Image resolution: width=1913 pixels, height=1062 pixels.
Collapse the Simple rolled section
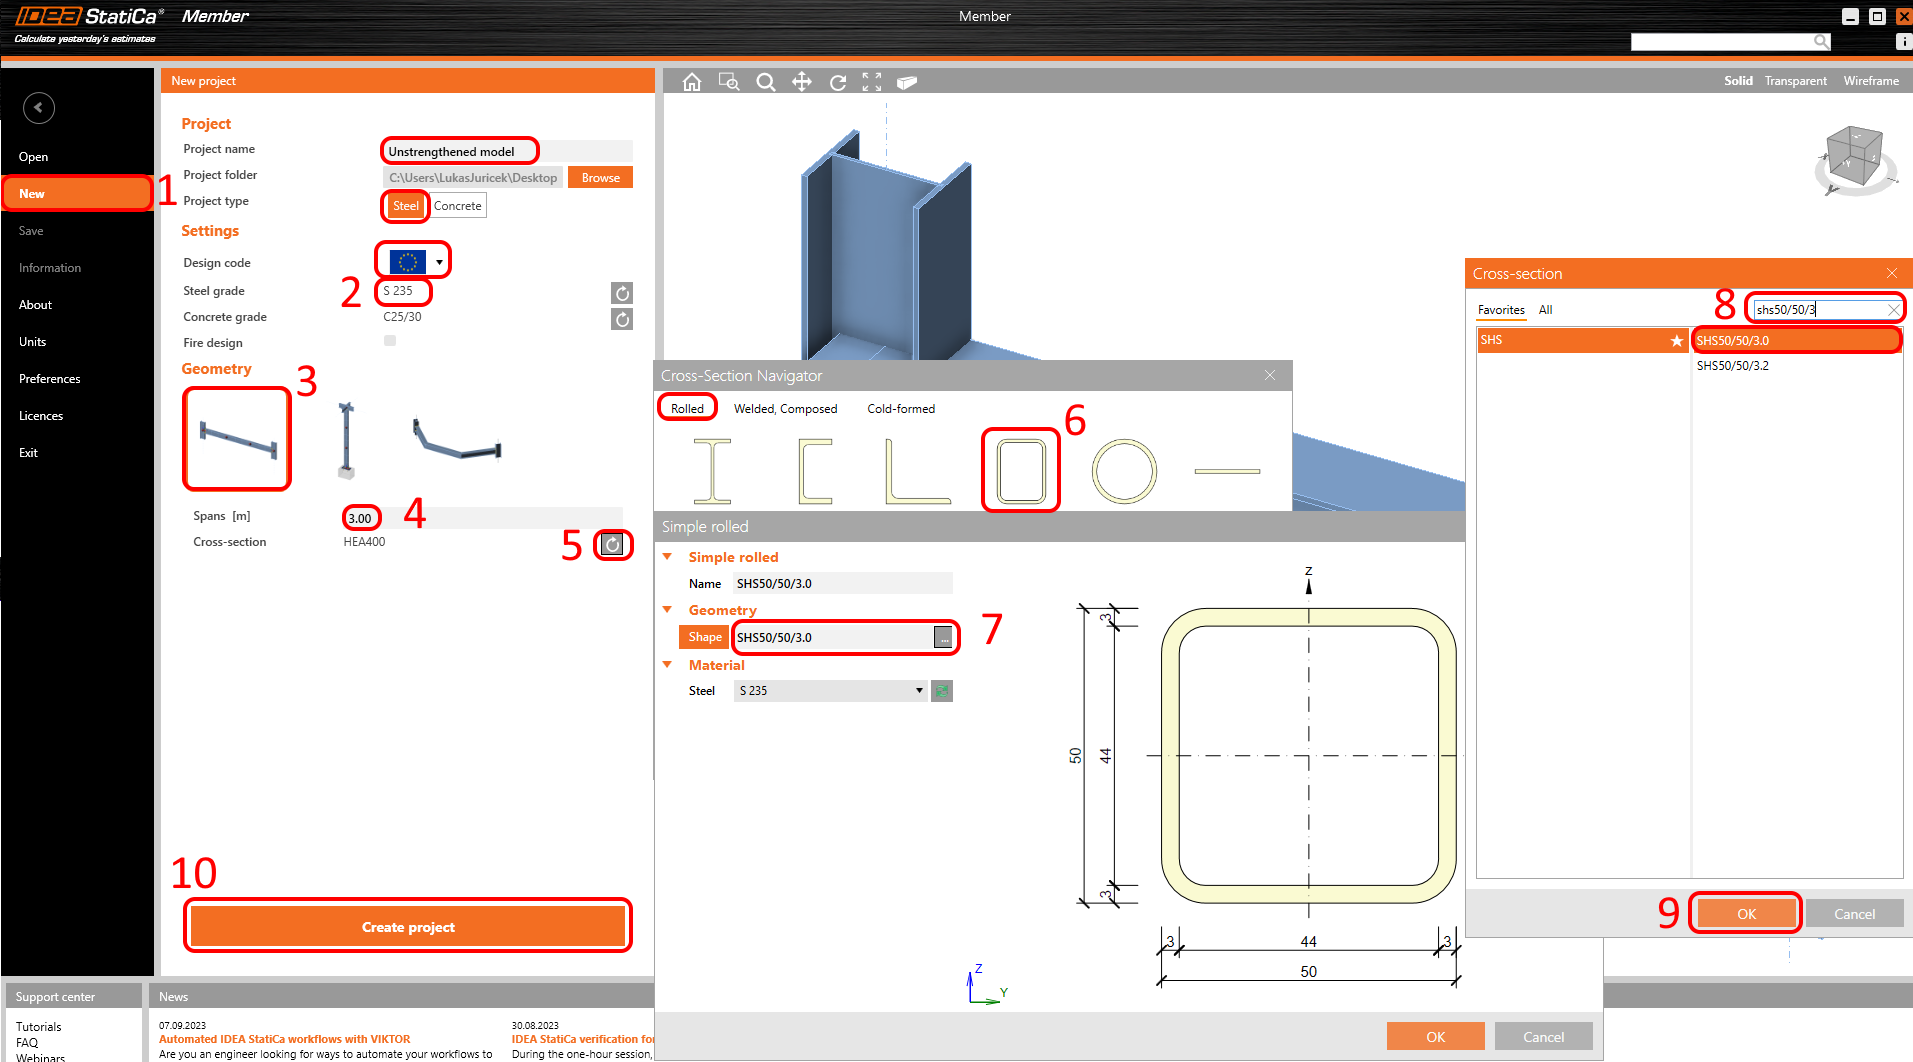point(668,557)
